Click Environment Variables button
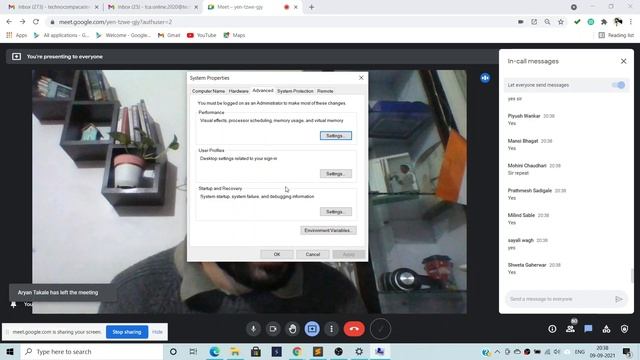Image resolution: width=640 pixels, height=360 pixels. coord(328,230)
